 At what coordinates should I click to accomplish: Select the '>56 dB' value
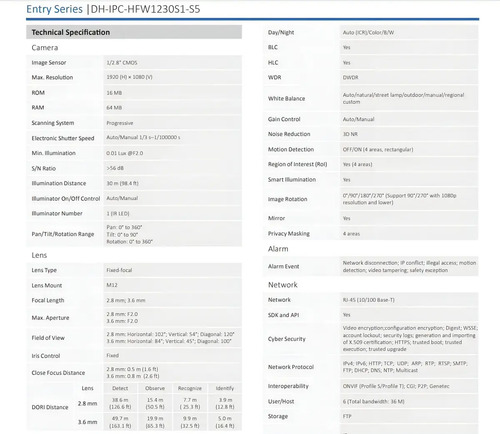point(115,168)
